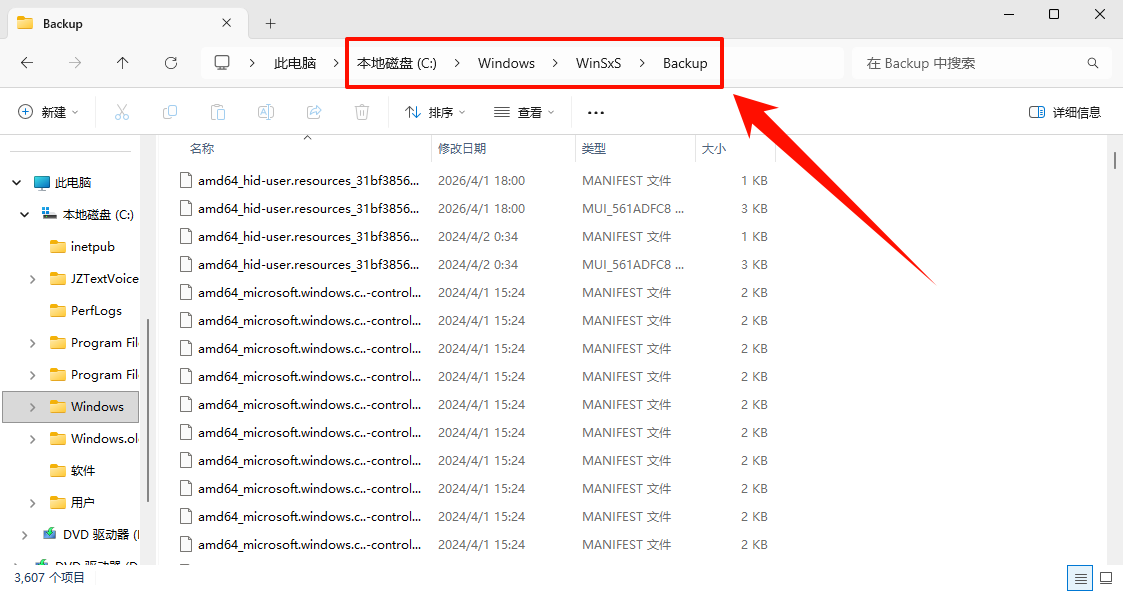The height and width of the screenshot is (591, 1123).
Task: Select the Cut icon in toolbar
Action: (122, 112)
